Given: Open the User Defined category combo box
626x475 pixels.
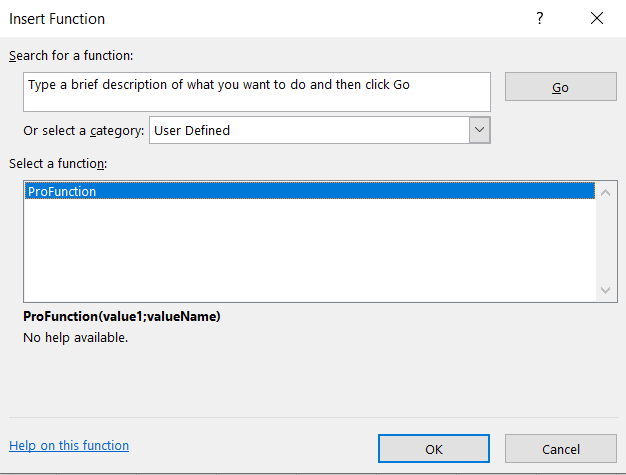Looking at the screenshot, I should (x=319, y=130).
